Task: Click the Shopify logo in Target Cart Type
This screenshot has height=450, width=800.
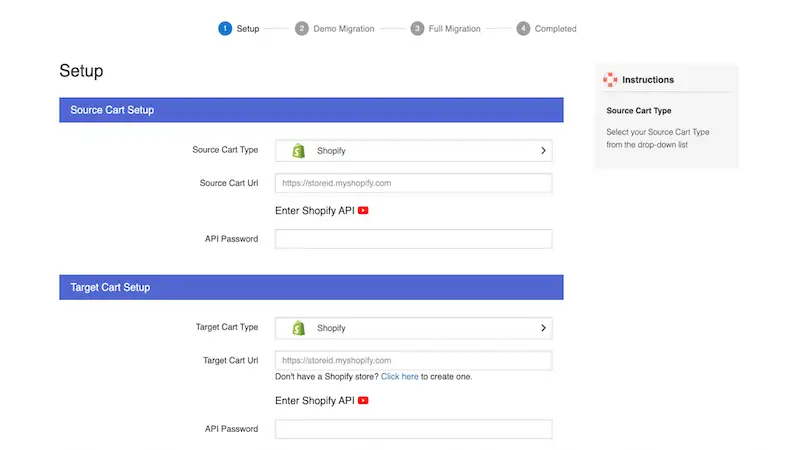Action: pos(298,328)
